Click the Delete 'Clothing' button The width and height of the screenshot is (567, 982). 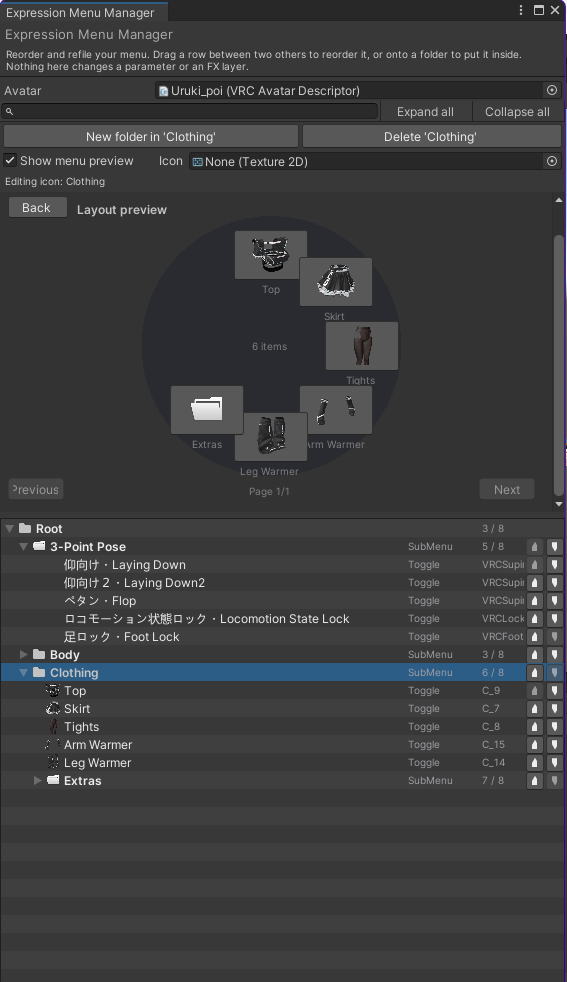[431, 137]
